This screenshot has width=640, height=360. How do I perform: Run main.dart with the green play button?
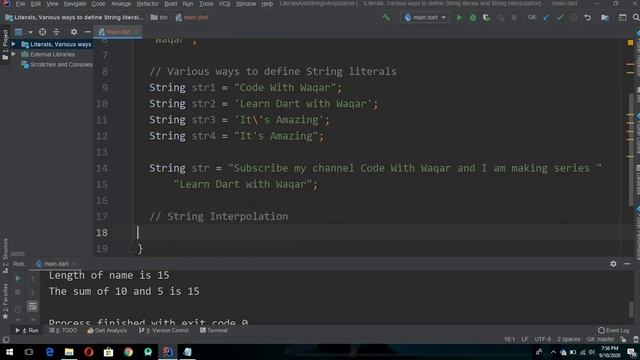(x=459, y=18)
